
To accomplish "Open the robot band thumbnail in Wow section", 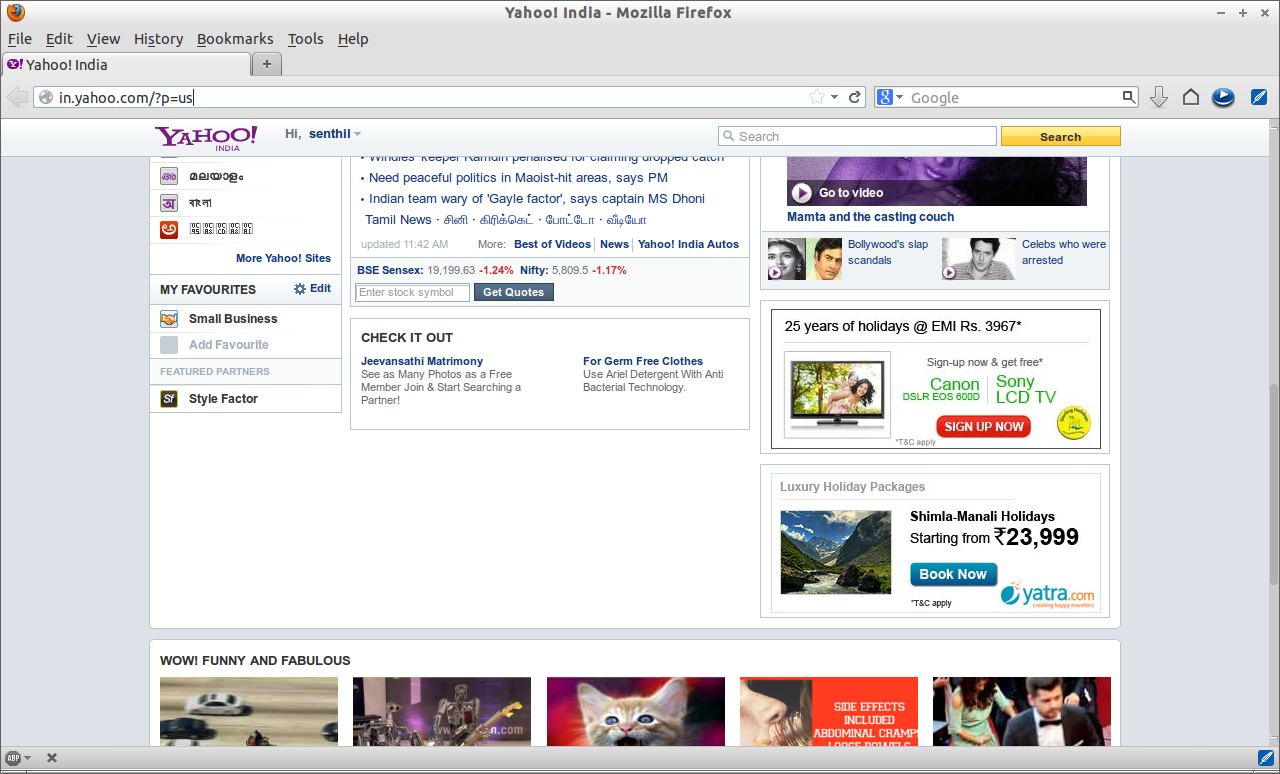I will coord(442,711).
